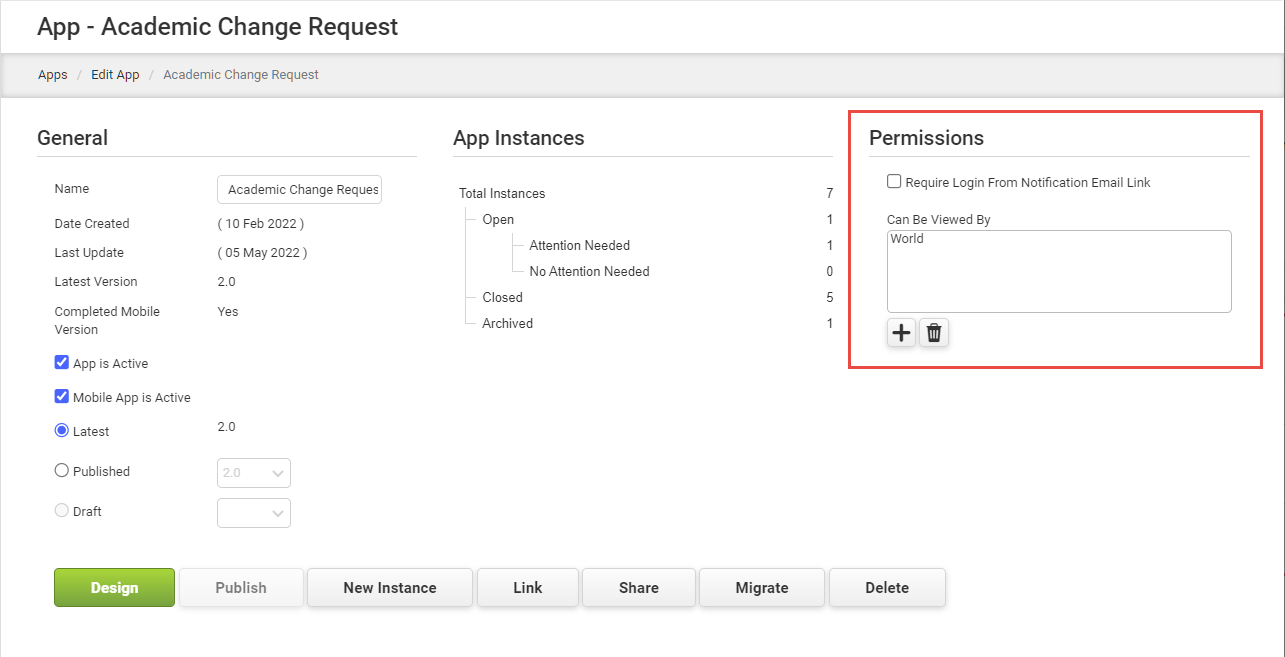Image resolution: width=1285 pixels, height=657 pixels.
Task: Select World in the Can Be Viewed By list
Action: tap(908, 239)
